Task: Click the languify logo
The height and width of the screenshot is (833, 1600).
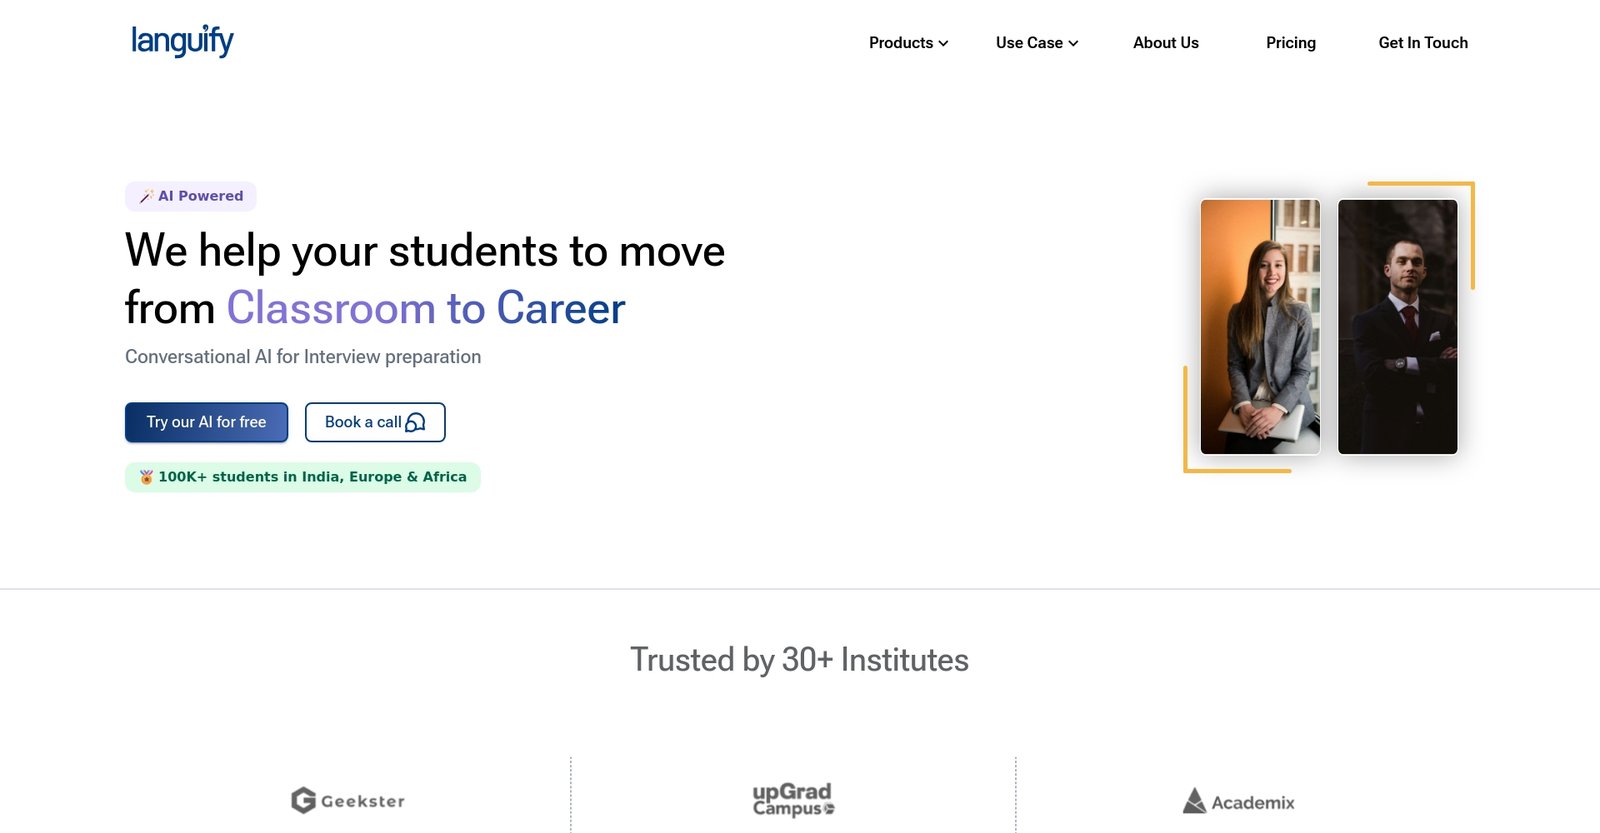Action: [182, 41]
